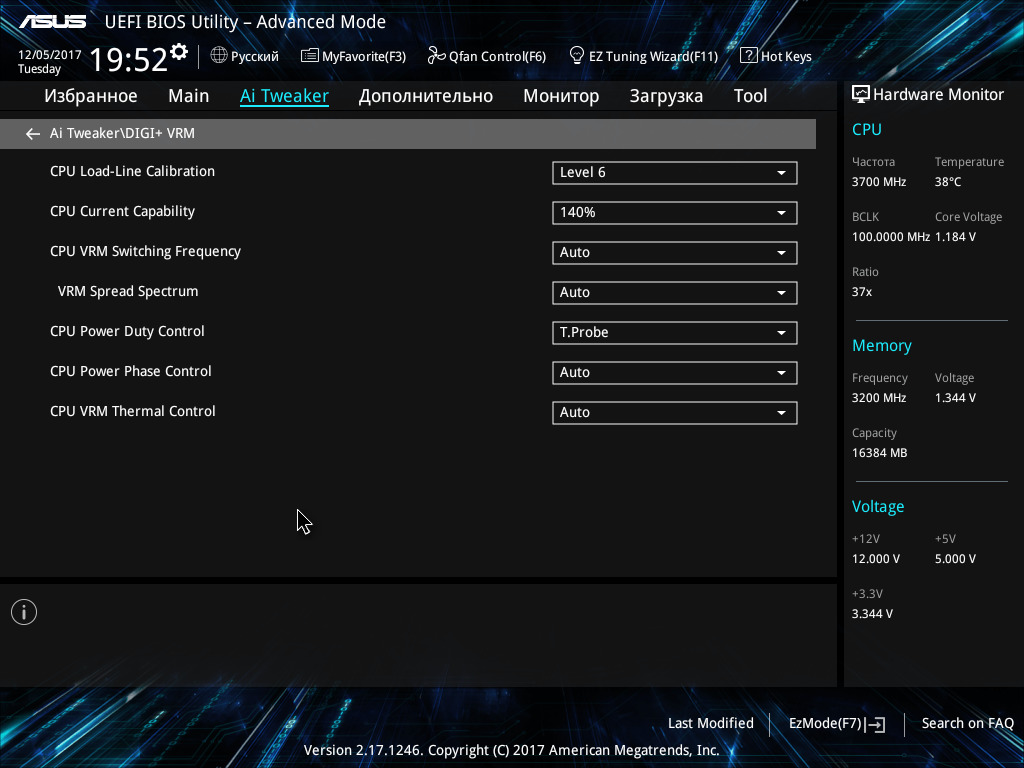The width and height of the screenshot is (1024, 768).
Task: Click the Qfan Control fan icon
Action: [x=436, y=56]
